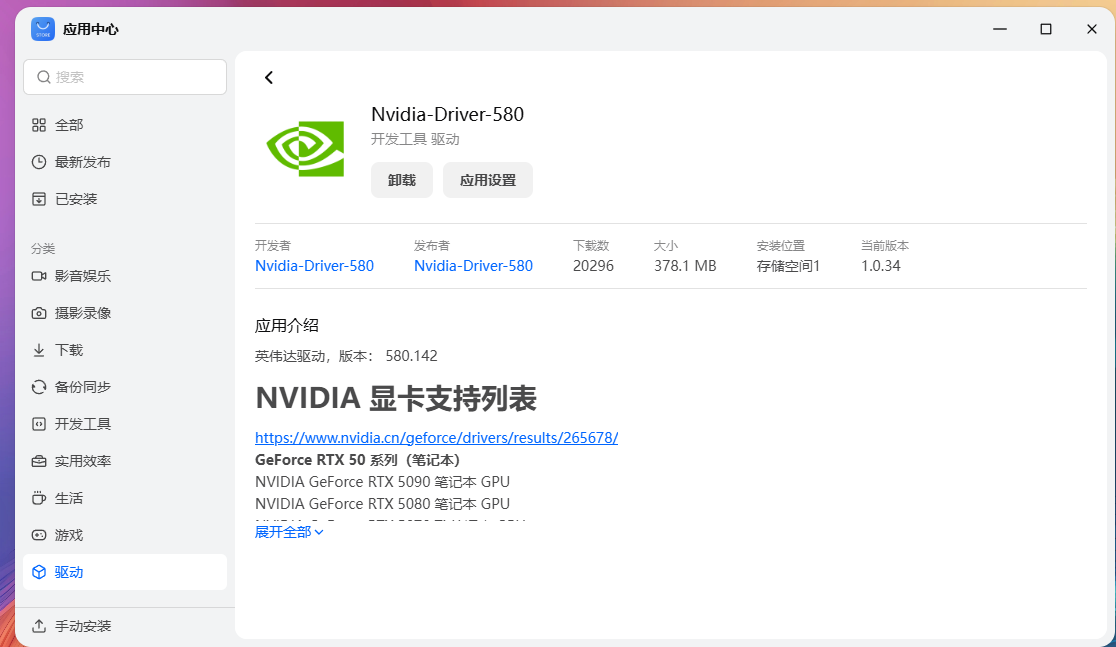Select the 生活 category
Viewport: 1116px width, 647px height.
click(125, 498)
